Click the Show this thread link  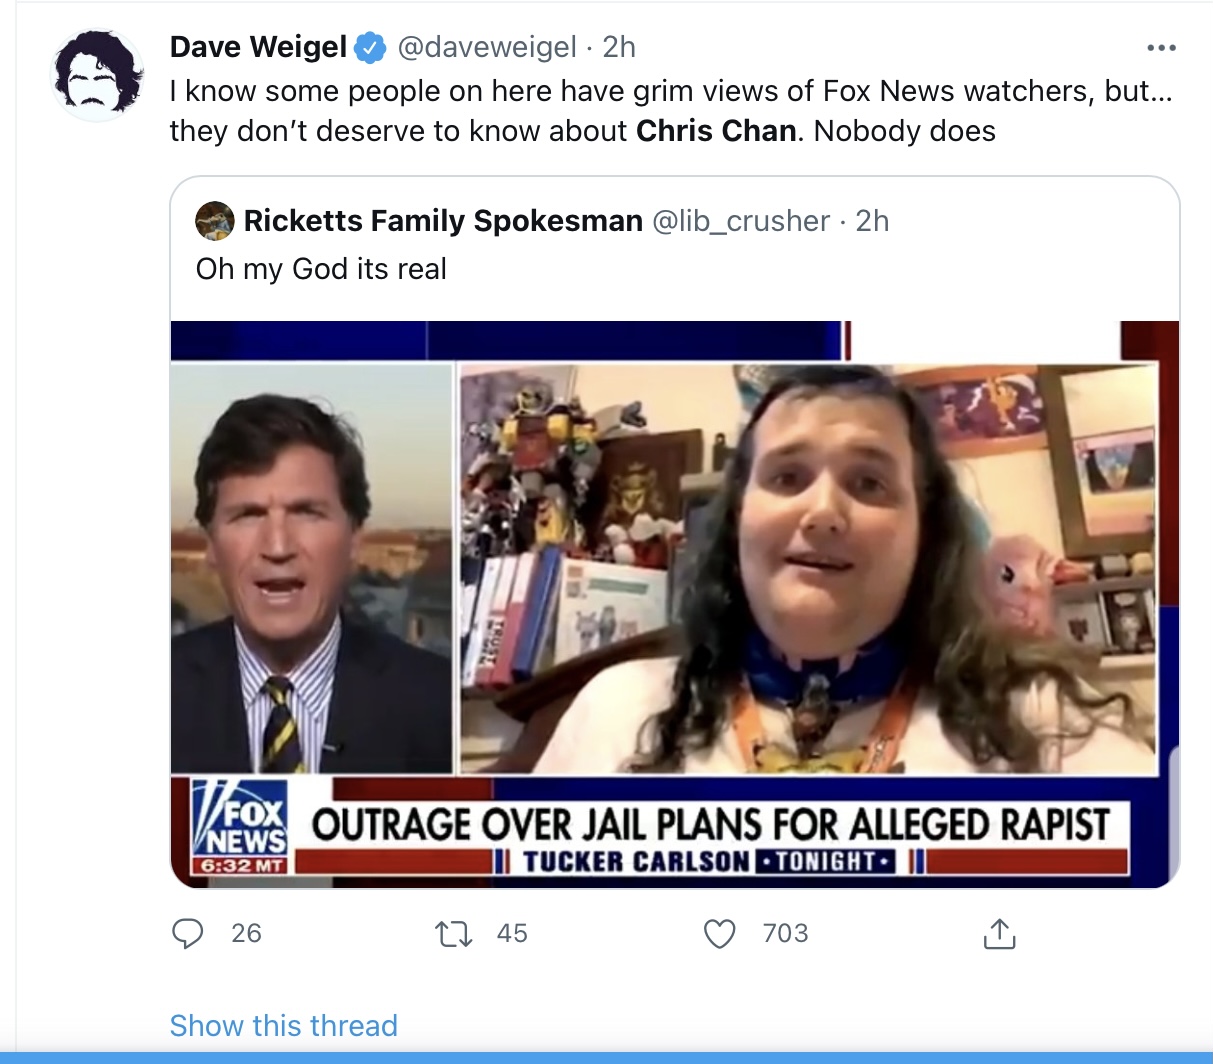pyautogui.click(x=284, y=1025)
